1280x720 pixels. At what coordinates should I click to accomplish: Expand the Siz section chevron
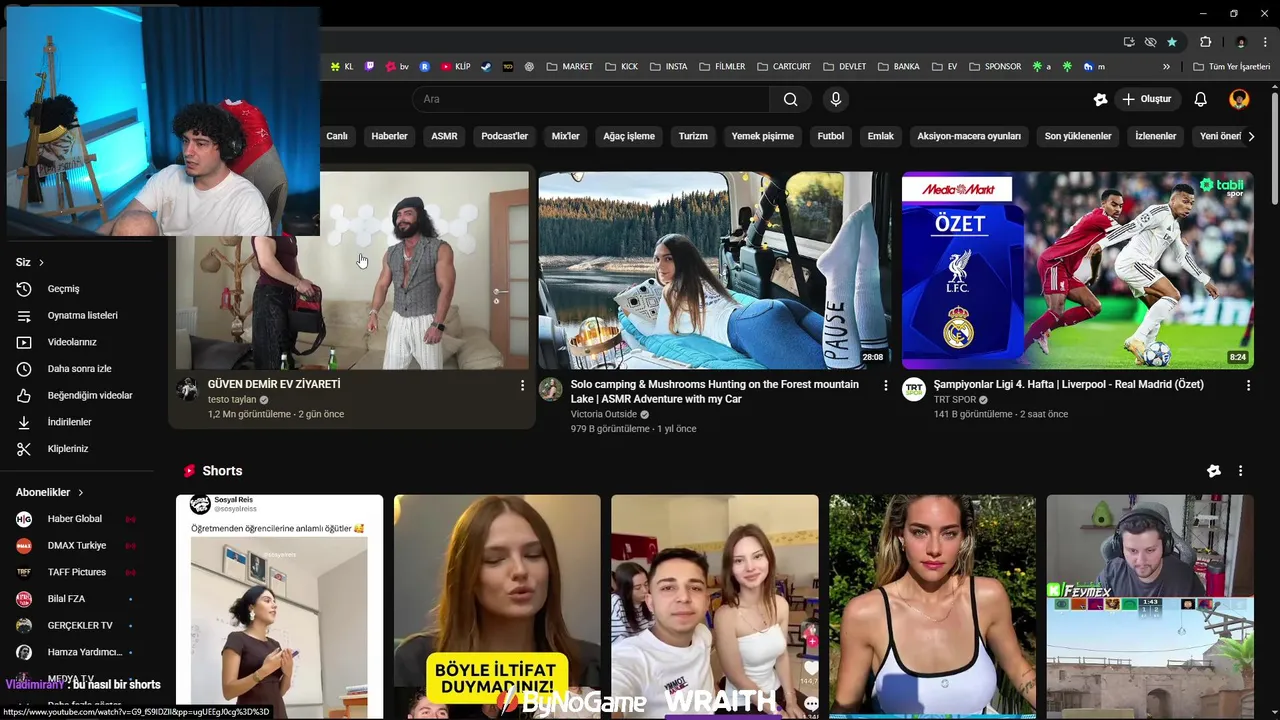click(41, 262)
